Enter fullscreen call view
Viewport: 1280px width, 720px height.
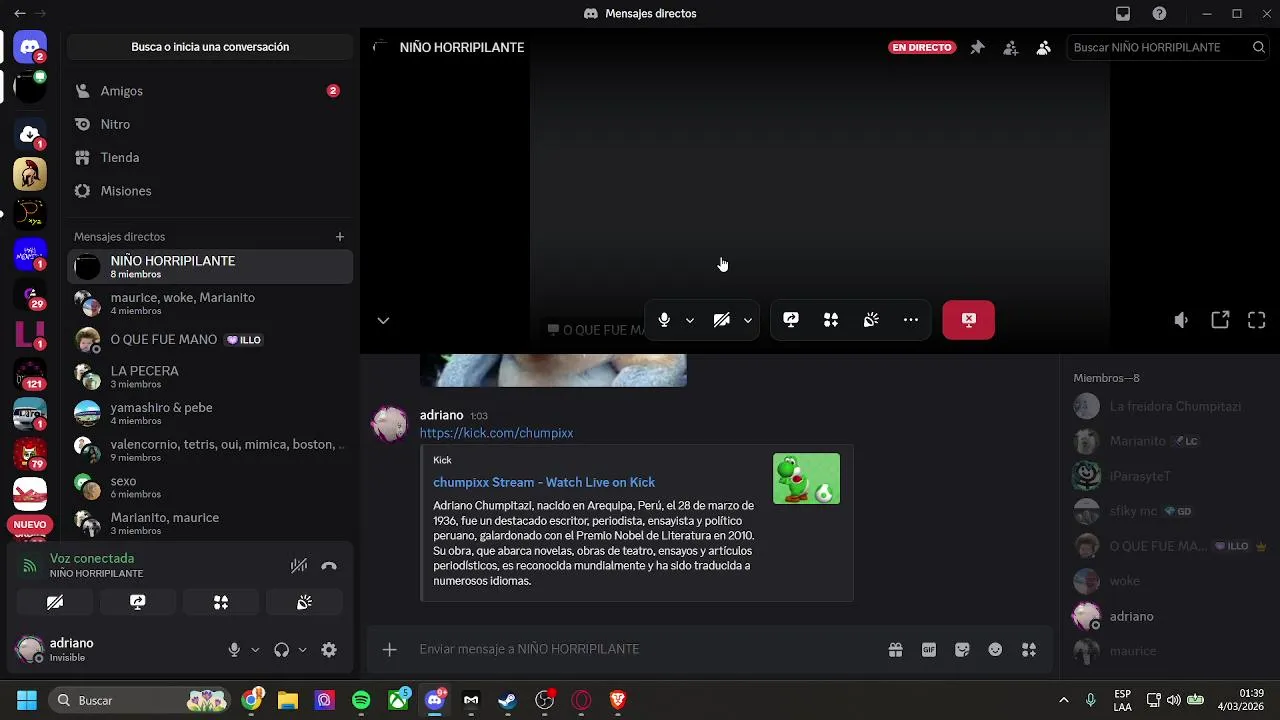[1257, 320]
